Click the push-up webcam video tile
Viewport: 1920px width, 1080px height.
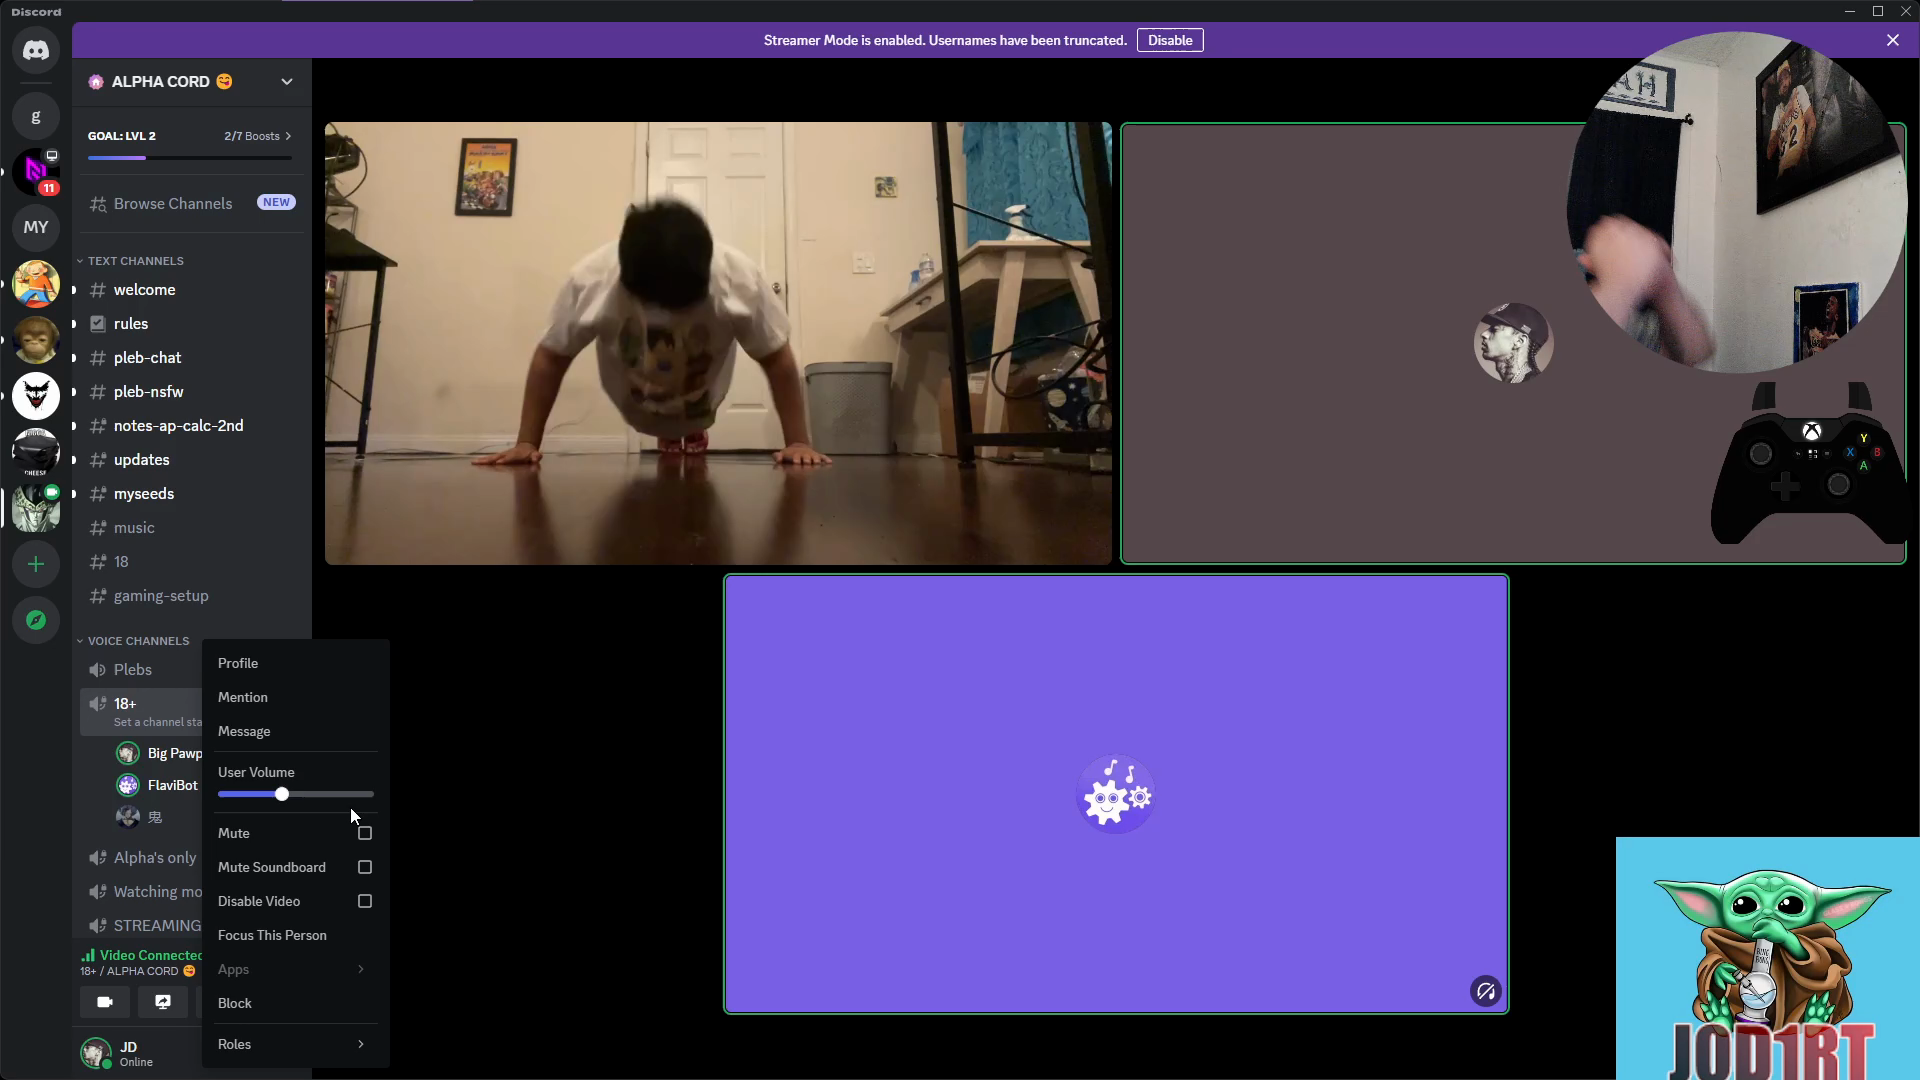point(718,343)
